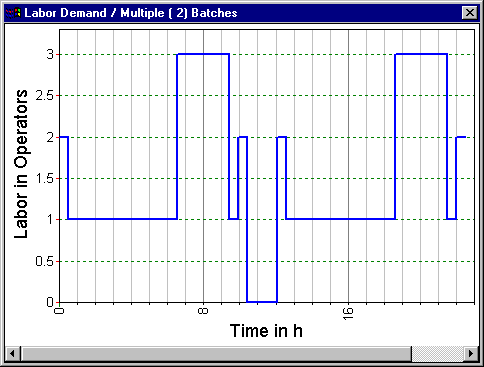Click the scrollbar track right of thumb

click(437, 353)
